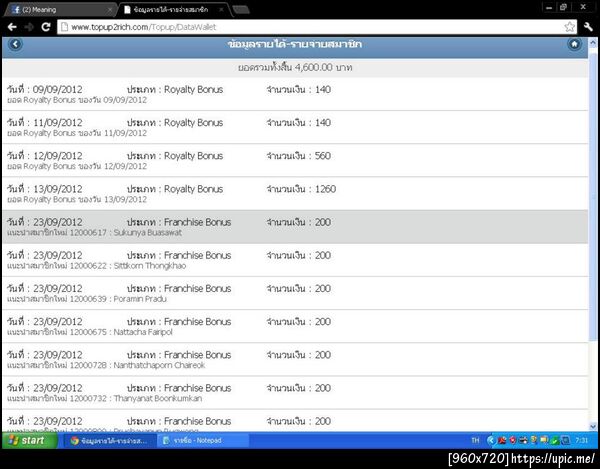The image size is (600, 469).
Task: Open the Windows start button
Action: [x=30, y=440]
